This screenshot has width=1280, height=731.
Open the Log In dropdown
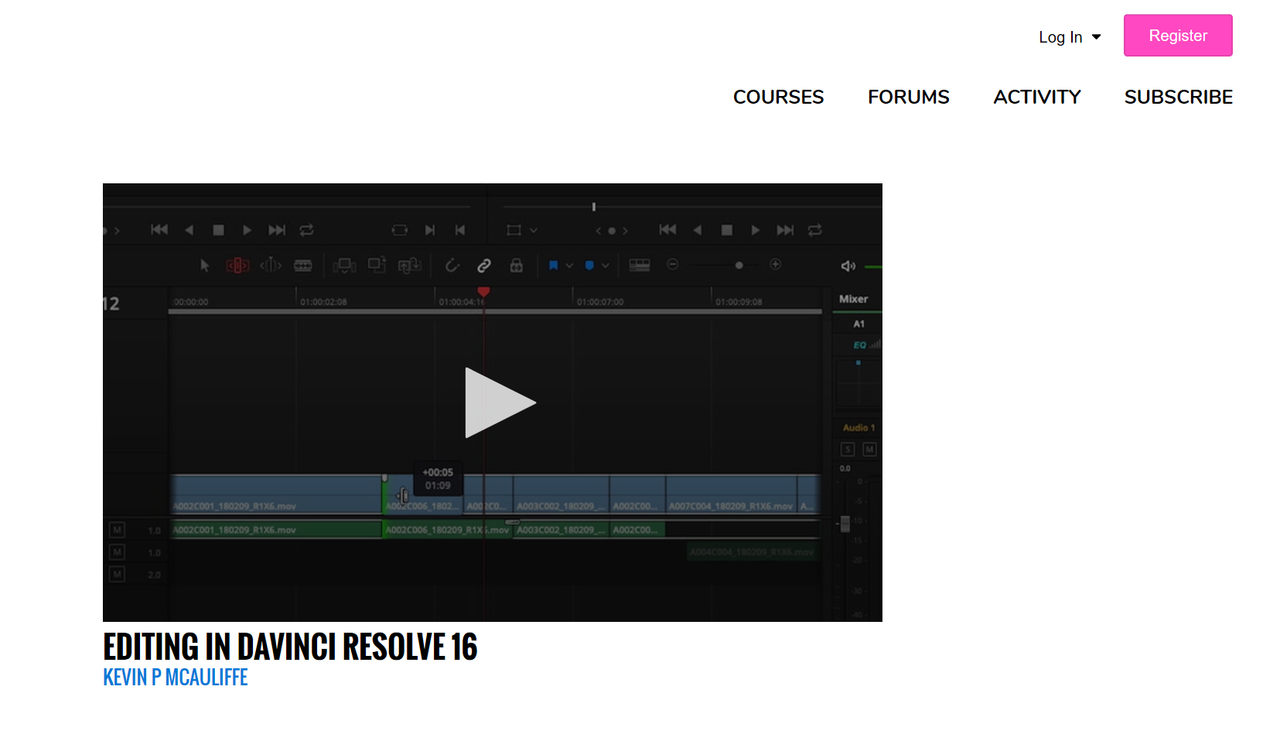[x=1069, y=37]
